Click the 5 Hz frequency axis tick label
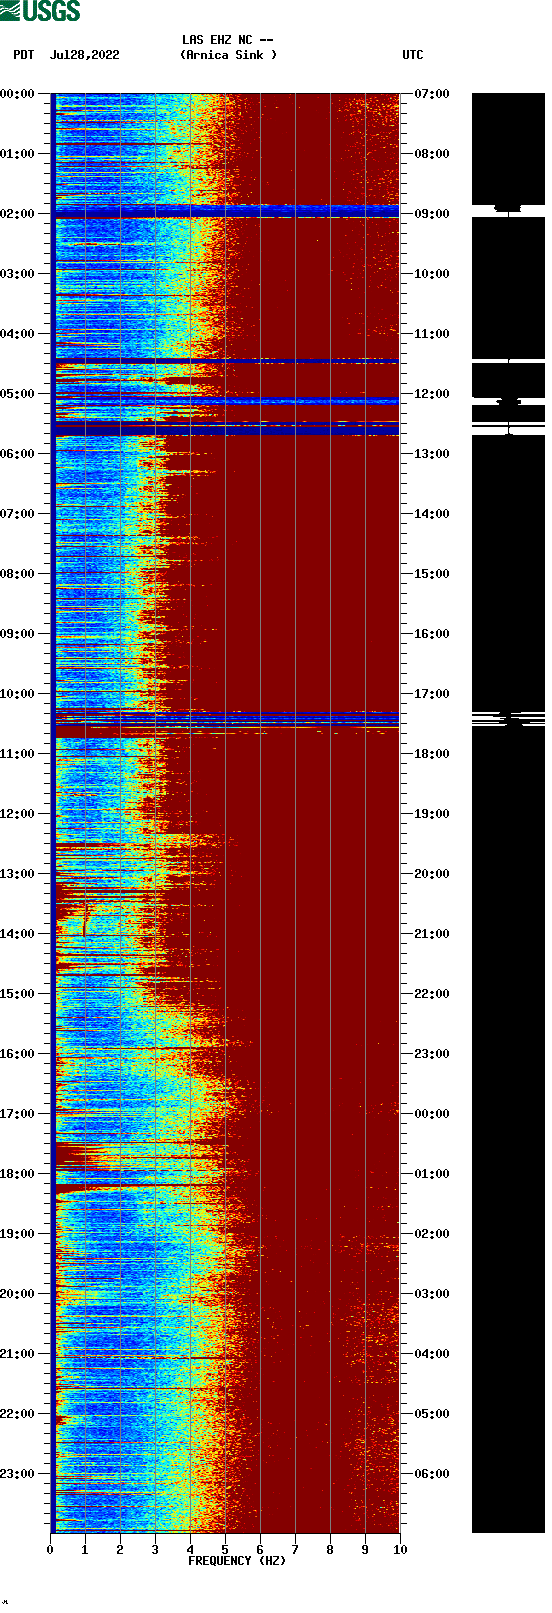552x1613 pixels. (225, 1550)
